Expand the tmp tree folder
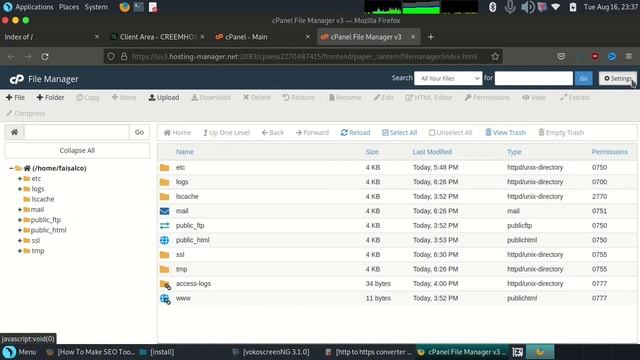The height and width of the screenshot is (360, 640). click(x=20, y=251)
